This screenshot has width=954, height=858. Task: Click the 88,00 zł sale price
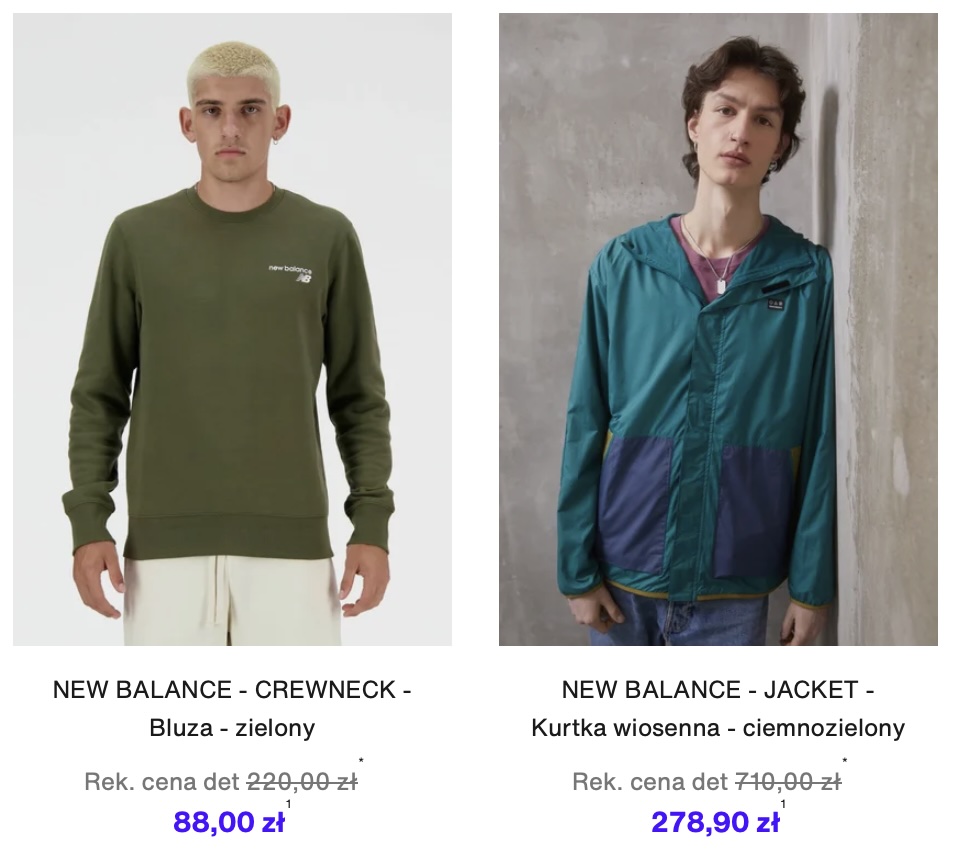point(229,821)
